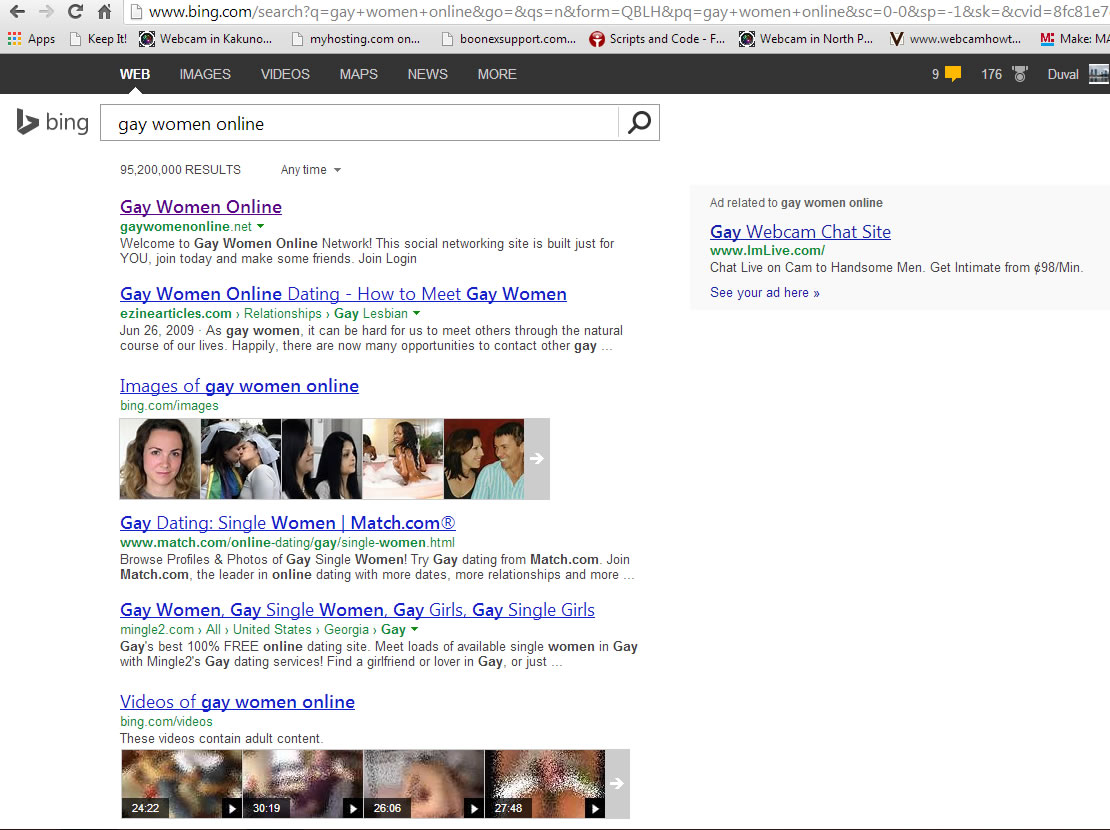The width and height of the screenshot is (1110, 830).
Task: Show more images with the right arrow
Action: click(x=537, y=458)
